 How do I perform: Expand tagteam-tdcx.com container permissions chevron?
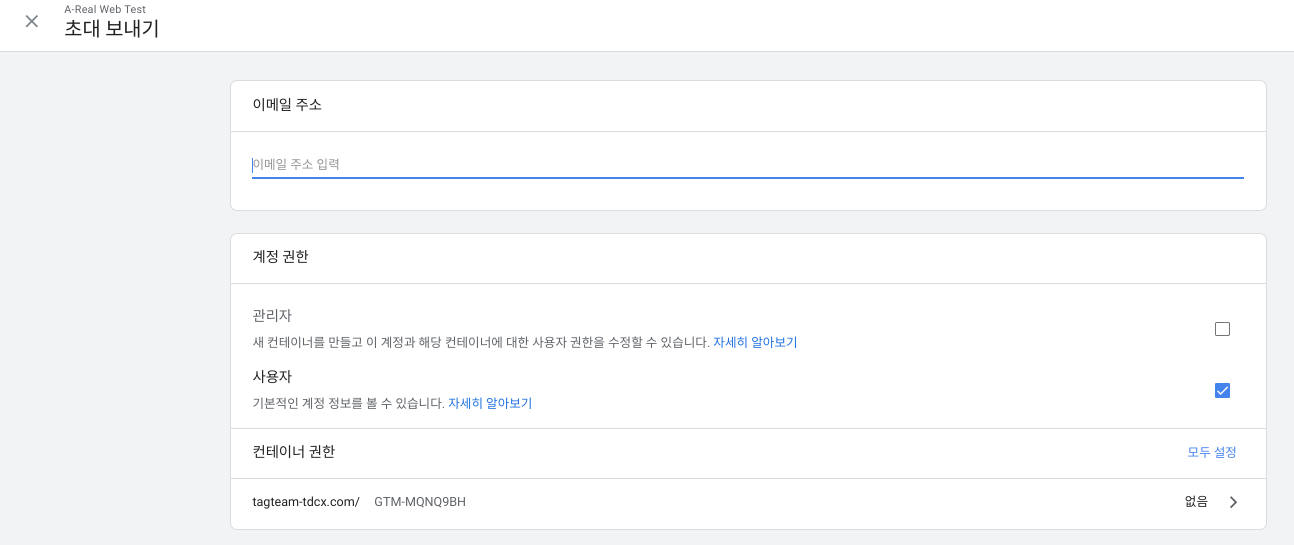click(1233, 502)
